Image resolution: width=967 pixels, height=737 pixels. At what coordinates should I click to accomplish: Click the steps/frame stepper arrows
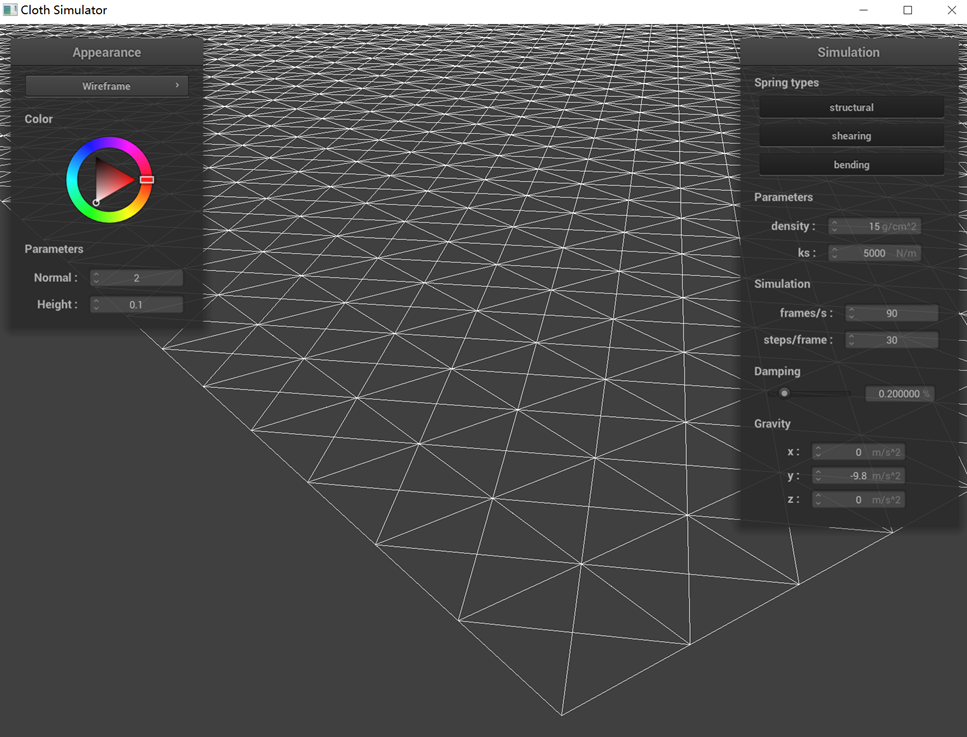[852, 341]
